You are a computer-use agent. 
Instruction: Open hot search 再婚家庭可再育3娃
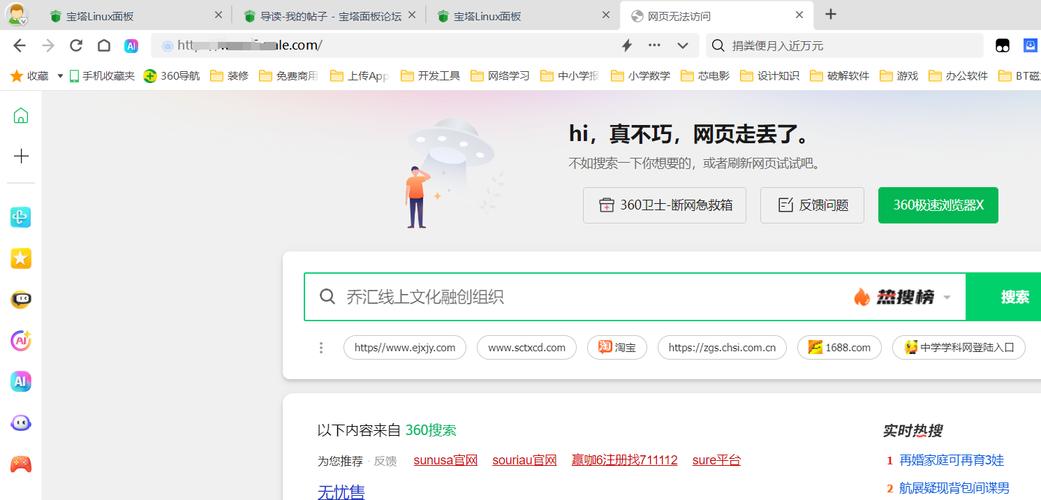click(951, 460)
